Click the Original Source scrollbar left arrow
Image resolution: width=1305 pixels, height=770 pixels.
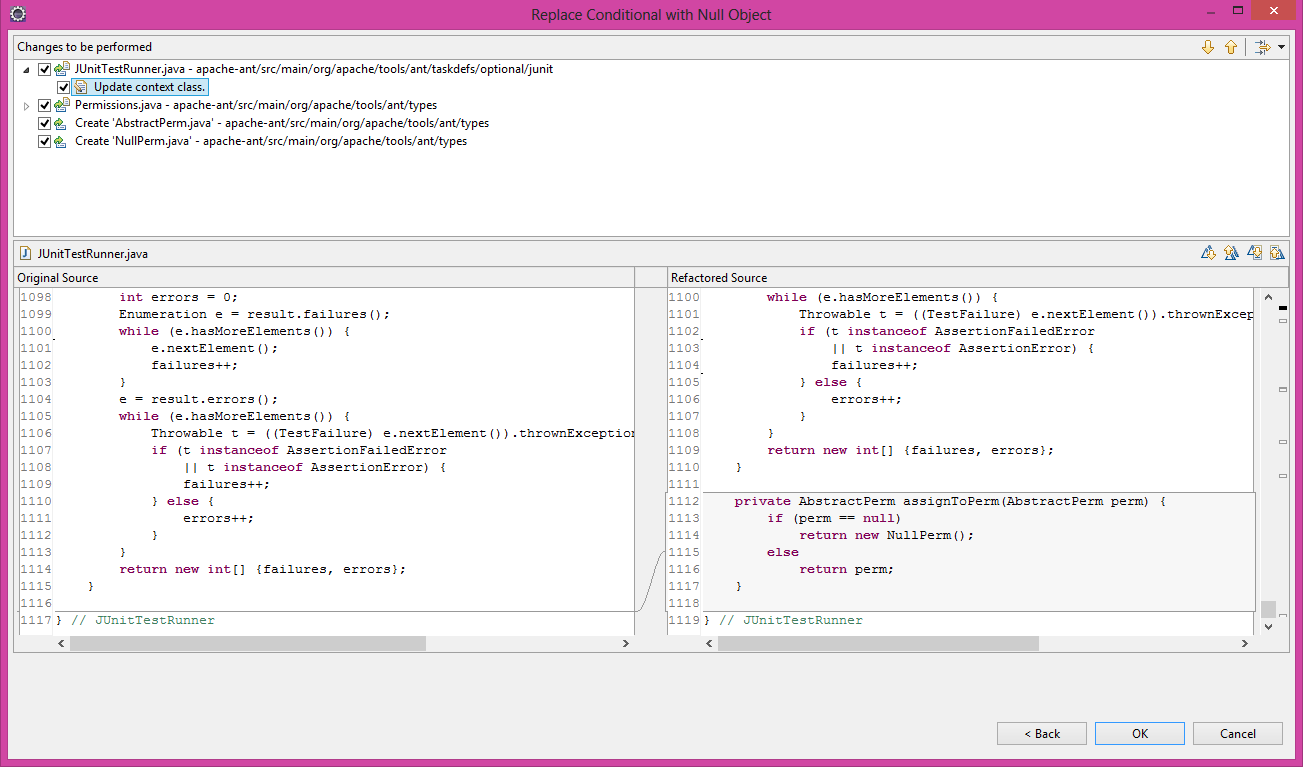pos(61,643)
